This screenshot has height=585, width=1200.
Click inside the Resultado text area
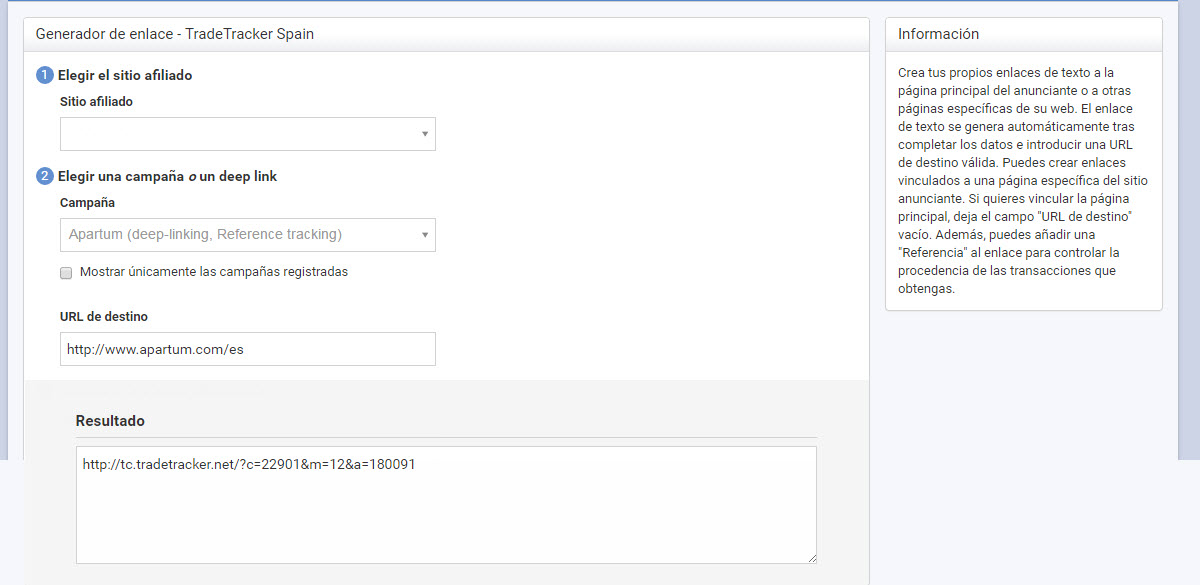coord(446,505)
